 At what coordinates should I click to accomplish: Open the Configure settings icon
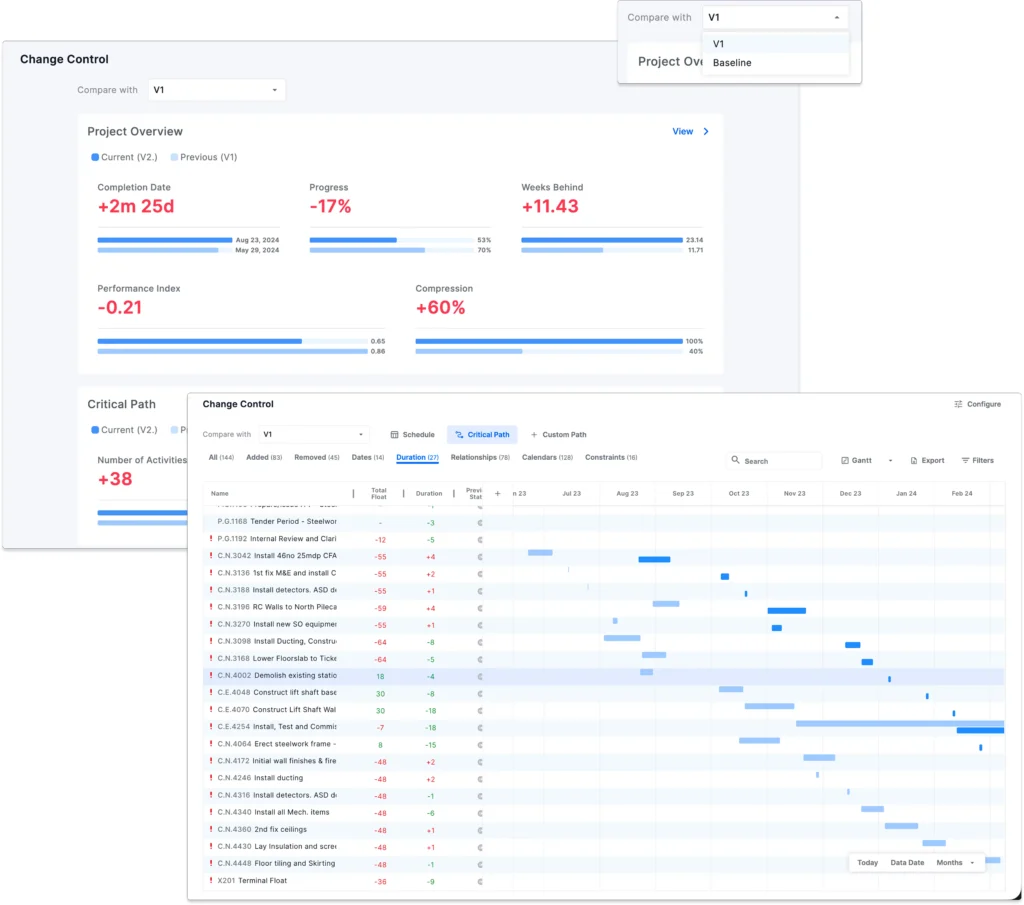tap(958, 404)
